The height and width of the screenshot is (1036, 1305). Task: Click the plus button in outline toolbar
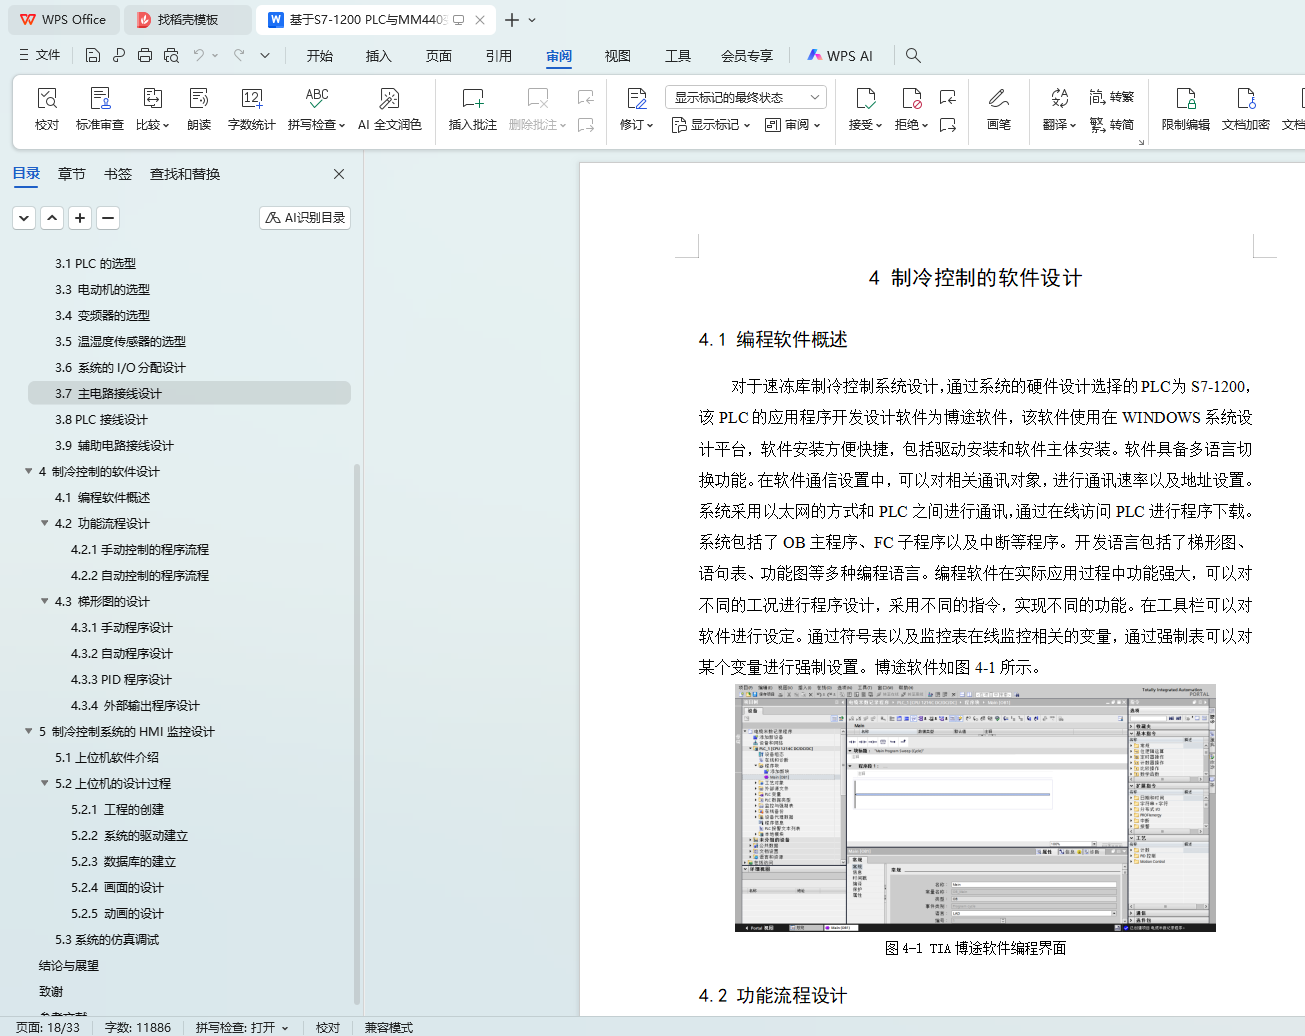[80, 217]
